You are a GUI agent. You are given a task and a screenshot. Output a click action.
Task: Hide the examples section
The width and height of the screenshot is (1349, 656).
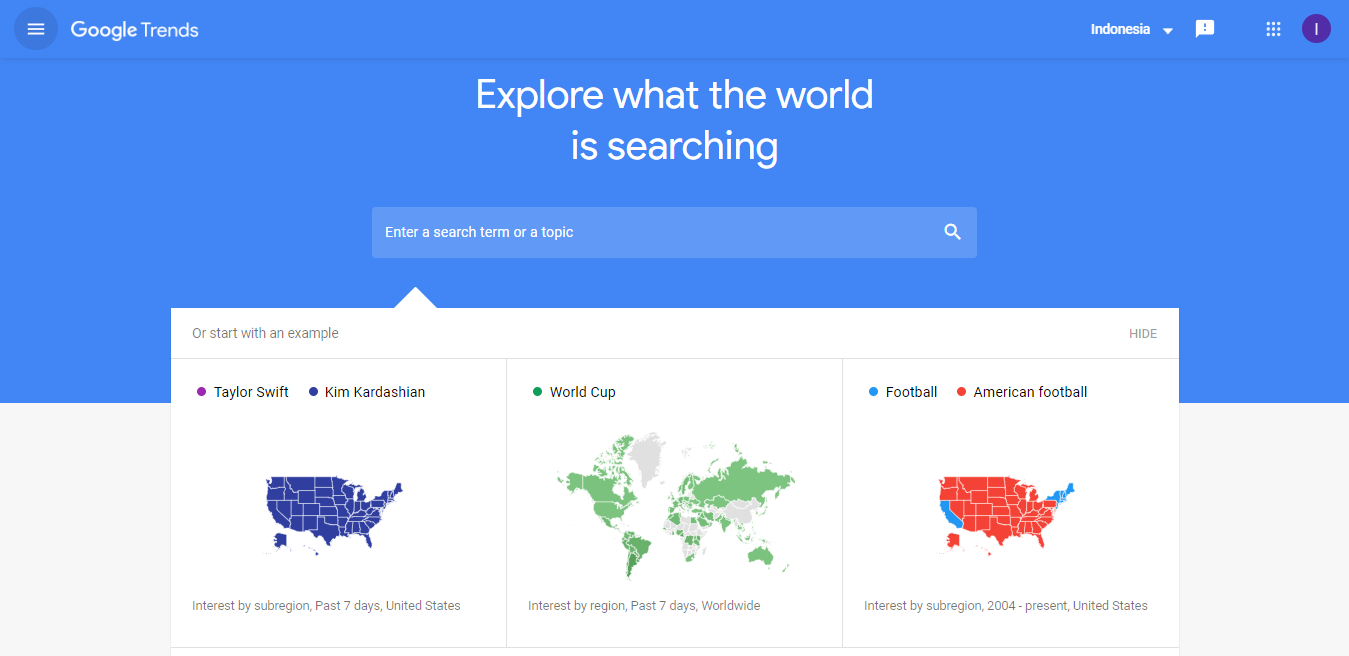tap(1143, 334)
